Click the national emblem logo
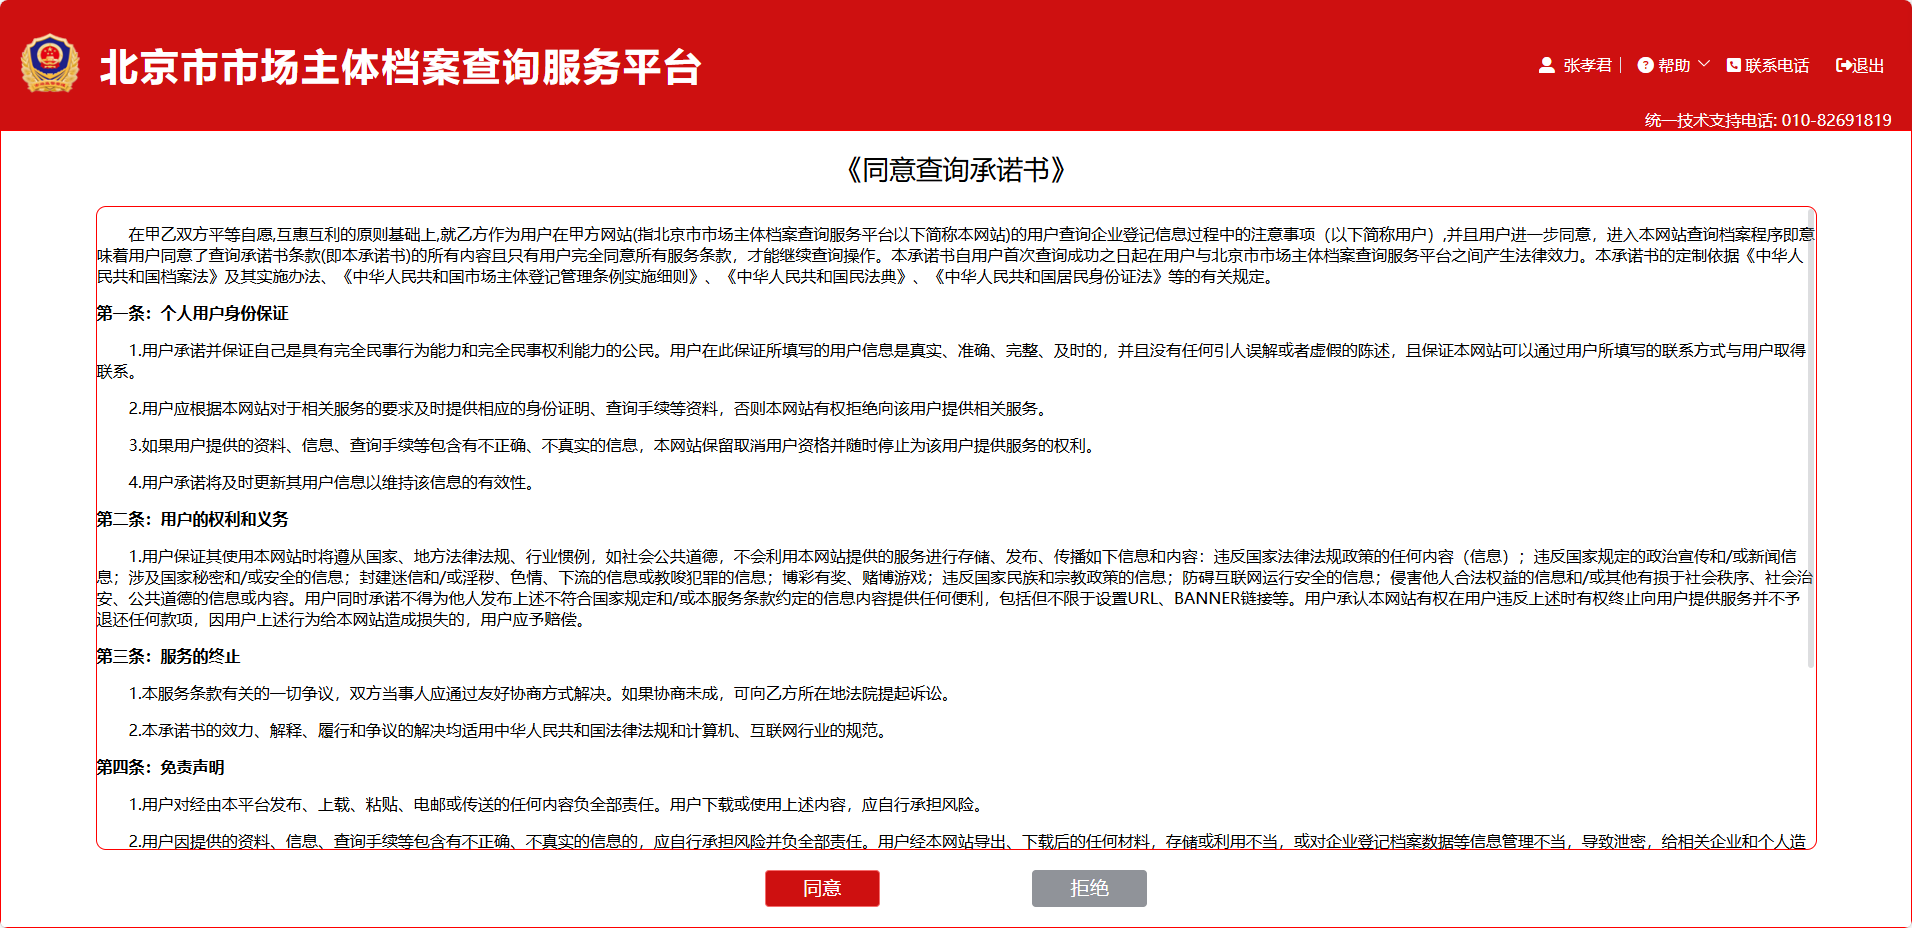Image resolution: width=1912 pixels, height=928 pixels. coord(50,63)
